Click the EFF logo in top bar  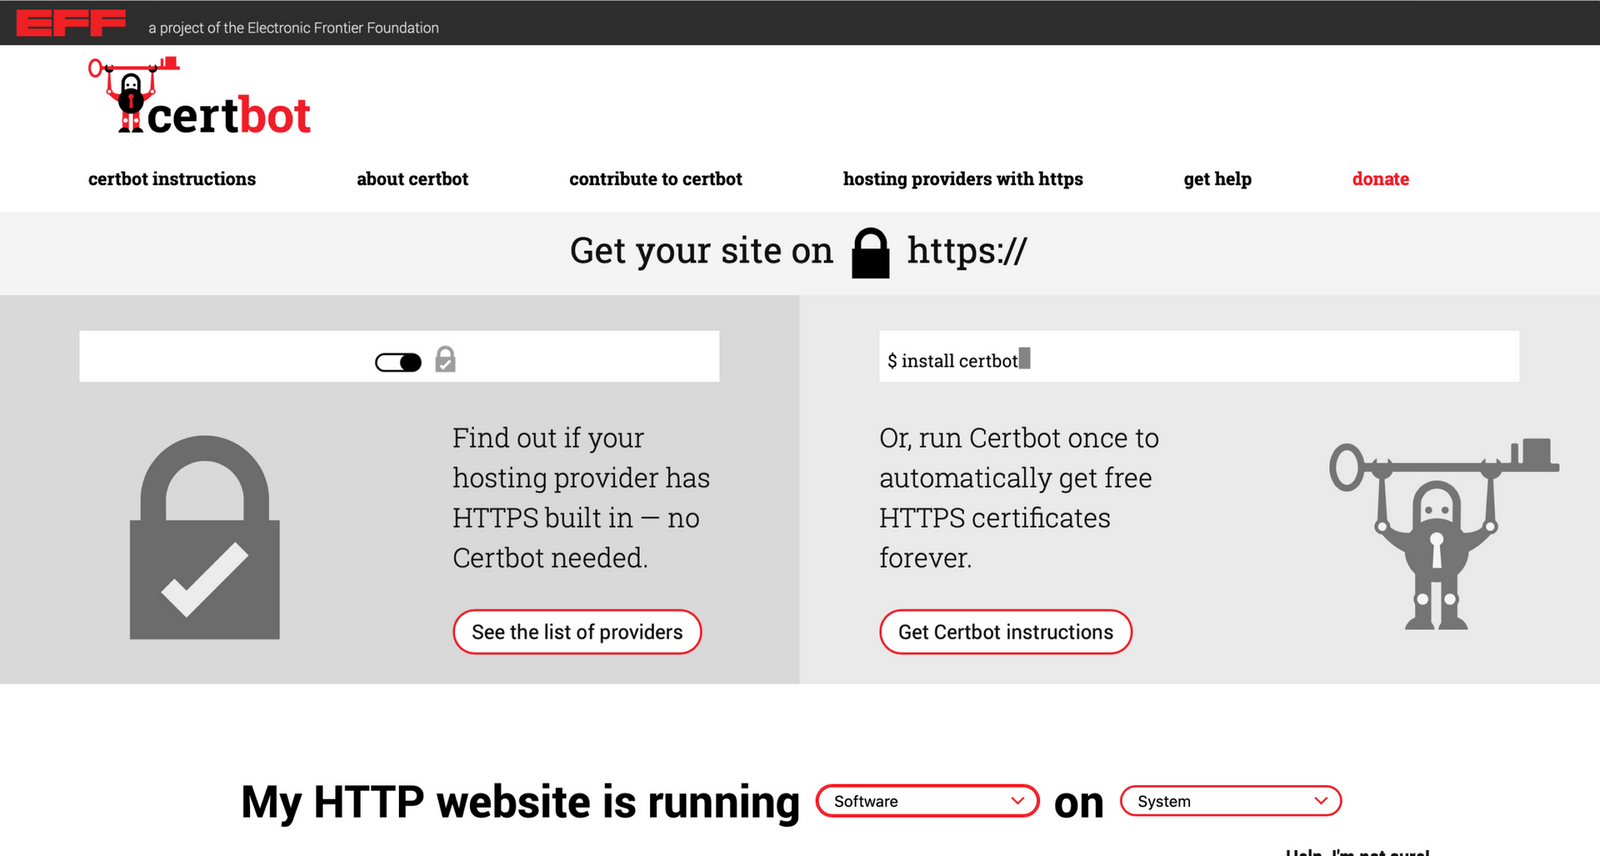pos(71,22)
